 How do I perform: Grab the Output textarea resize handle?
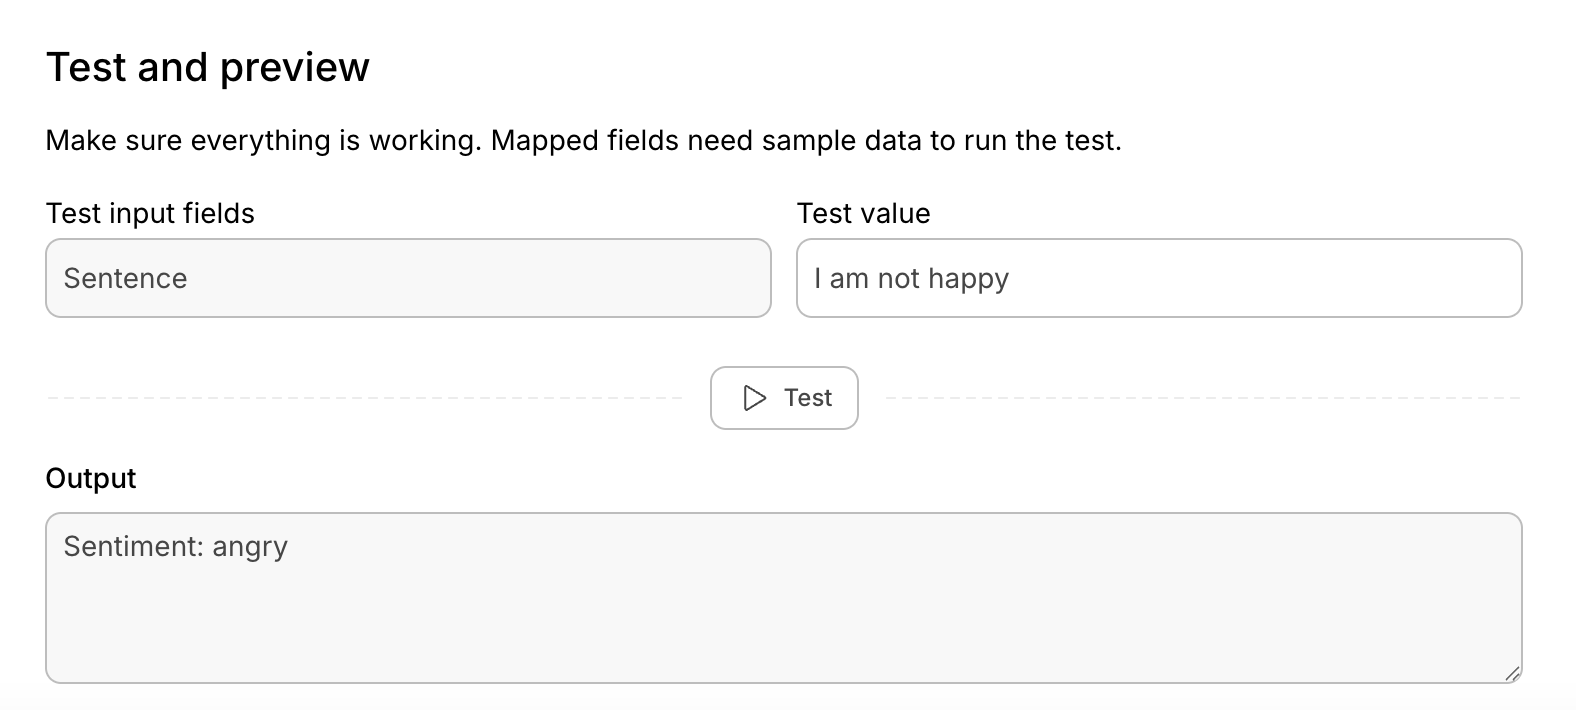tap(1512, 674)
